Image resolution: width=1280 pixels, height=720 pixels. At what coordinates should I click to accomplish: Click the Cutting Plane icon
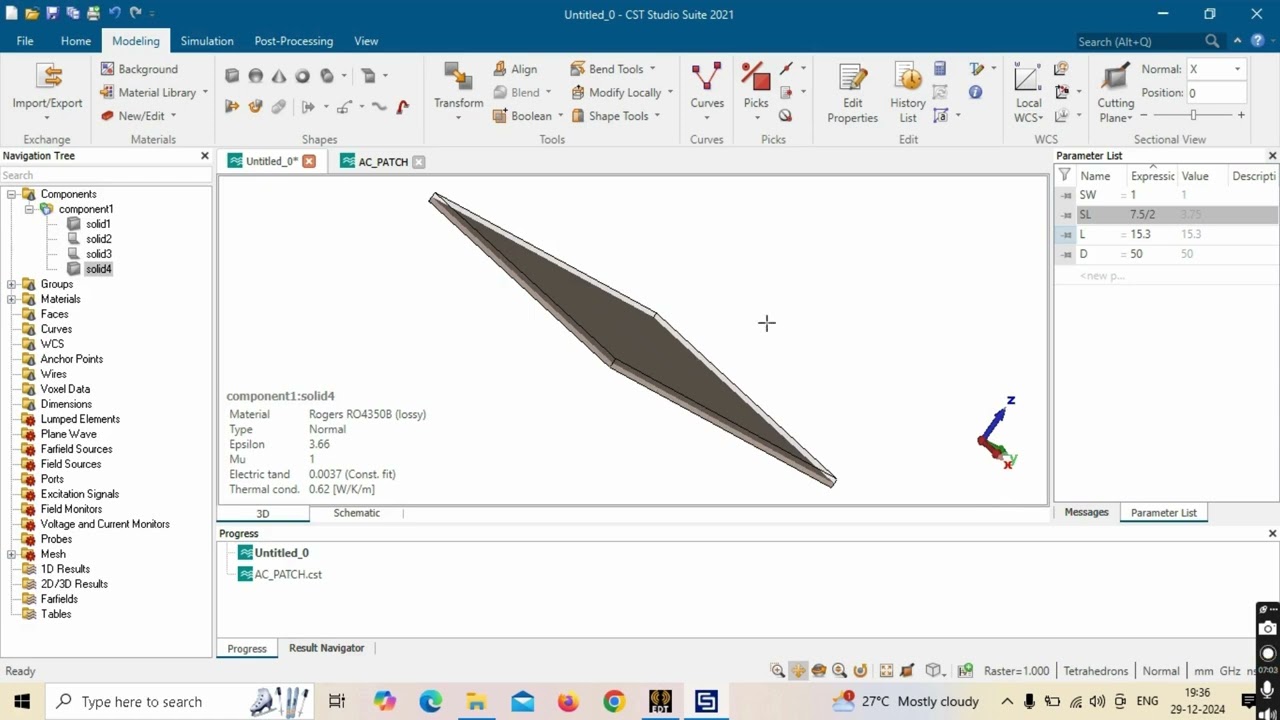click(1115, 78)
